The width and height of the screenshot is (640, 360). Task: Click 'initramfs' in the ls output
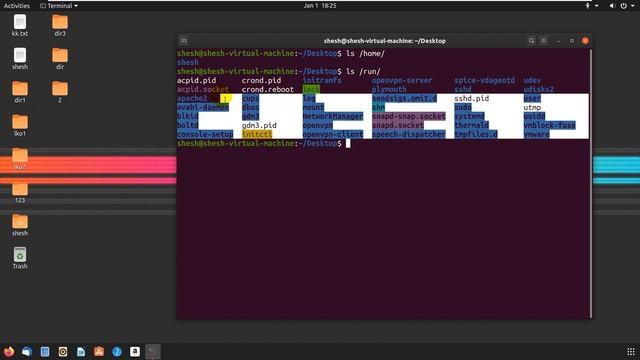pos(322,80)
